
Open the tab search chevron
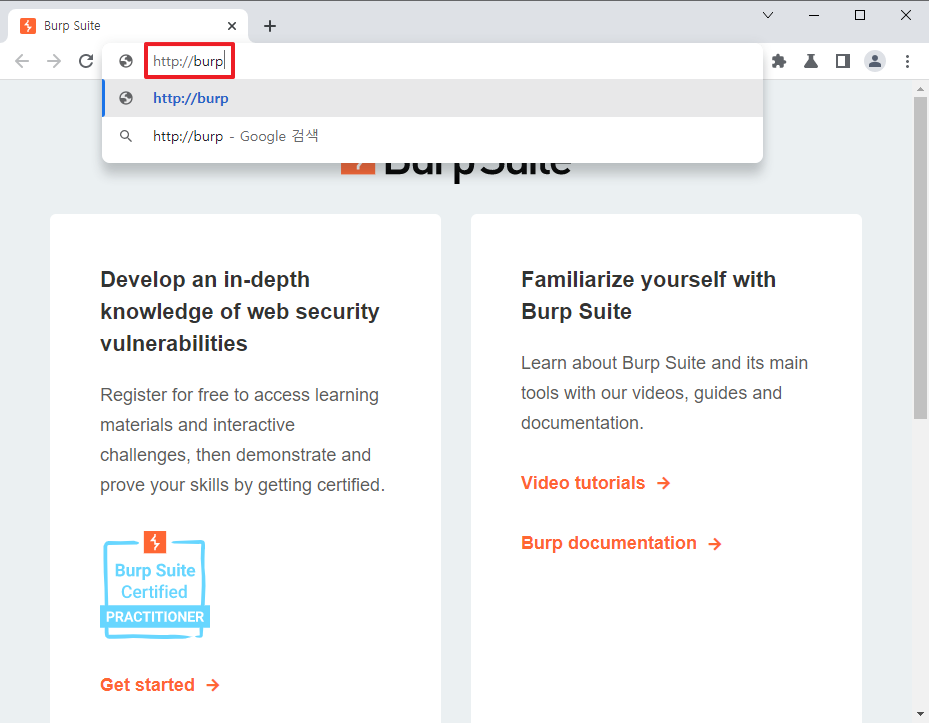[x=768, y=15]
